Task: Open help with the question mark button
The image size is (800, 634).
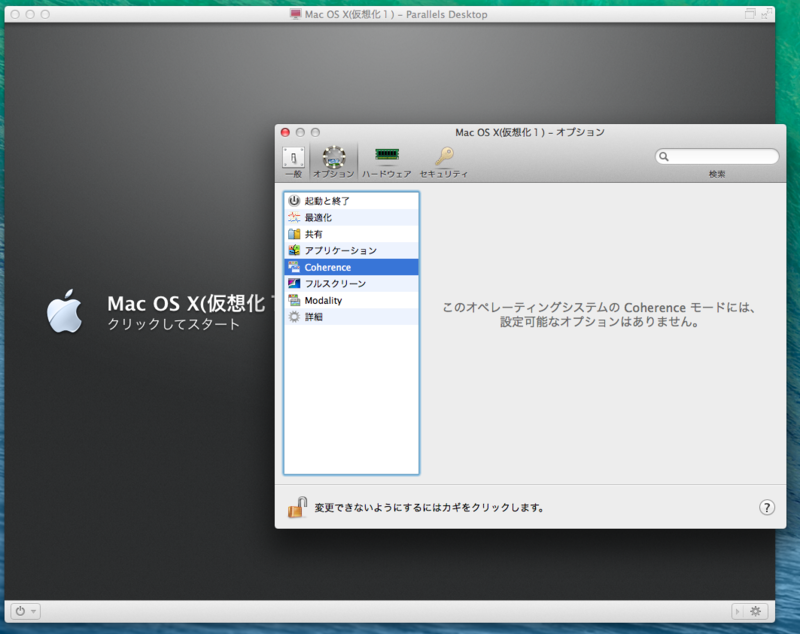Action: tap(767, 508)
